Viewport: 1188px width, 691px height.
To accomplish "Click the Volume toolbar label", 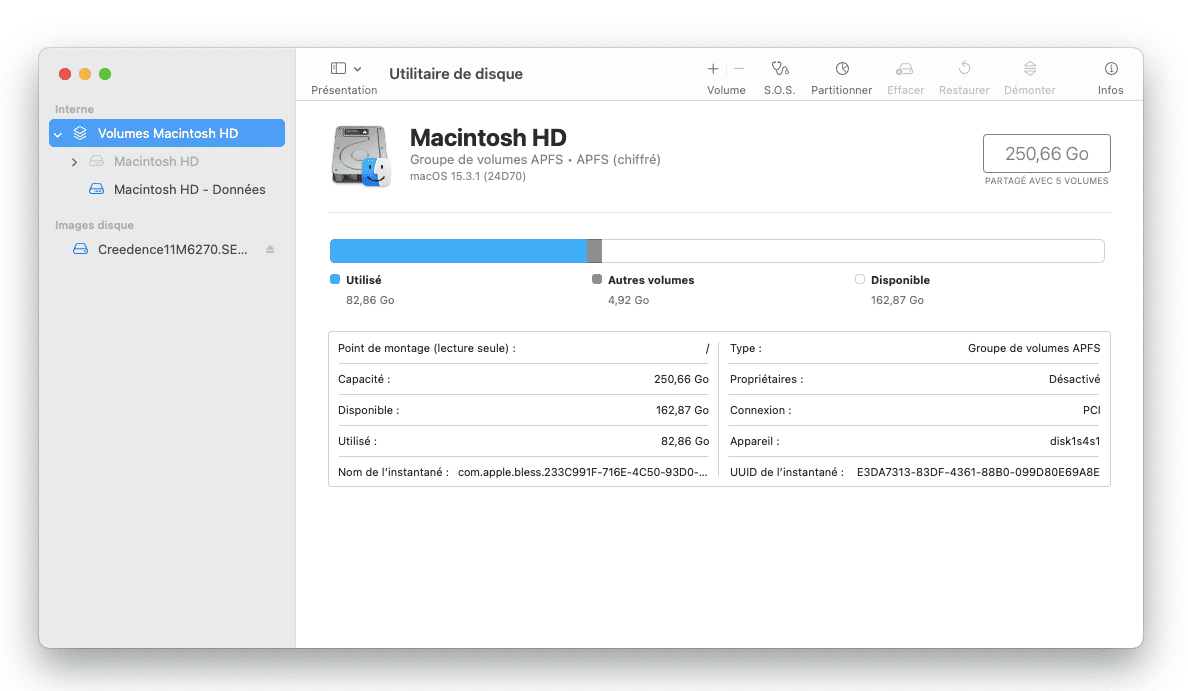I will click(726, 90).
